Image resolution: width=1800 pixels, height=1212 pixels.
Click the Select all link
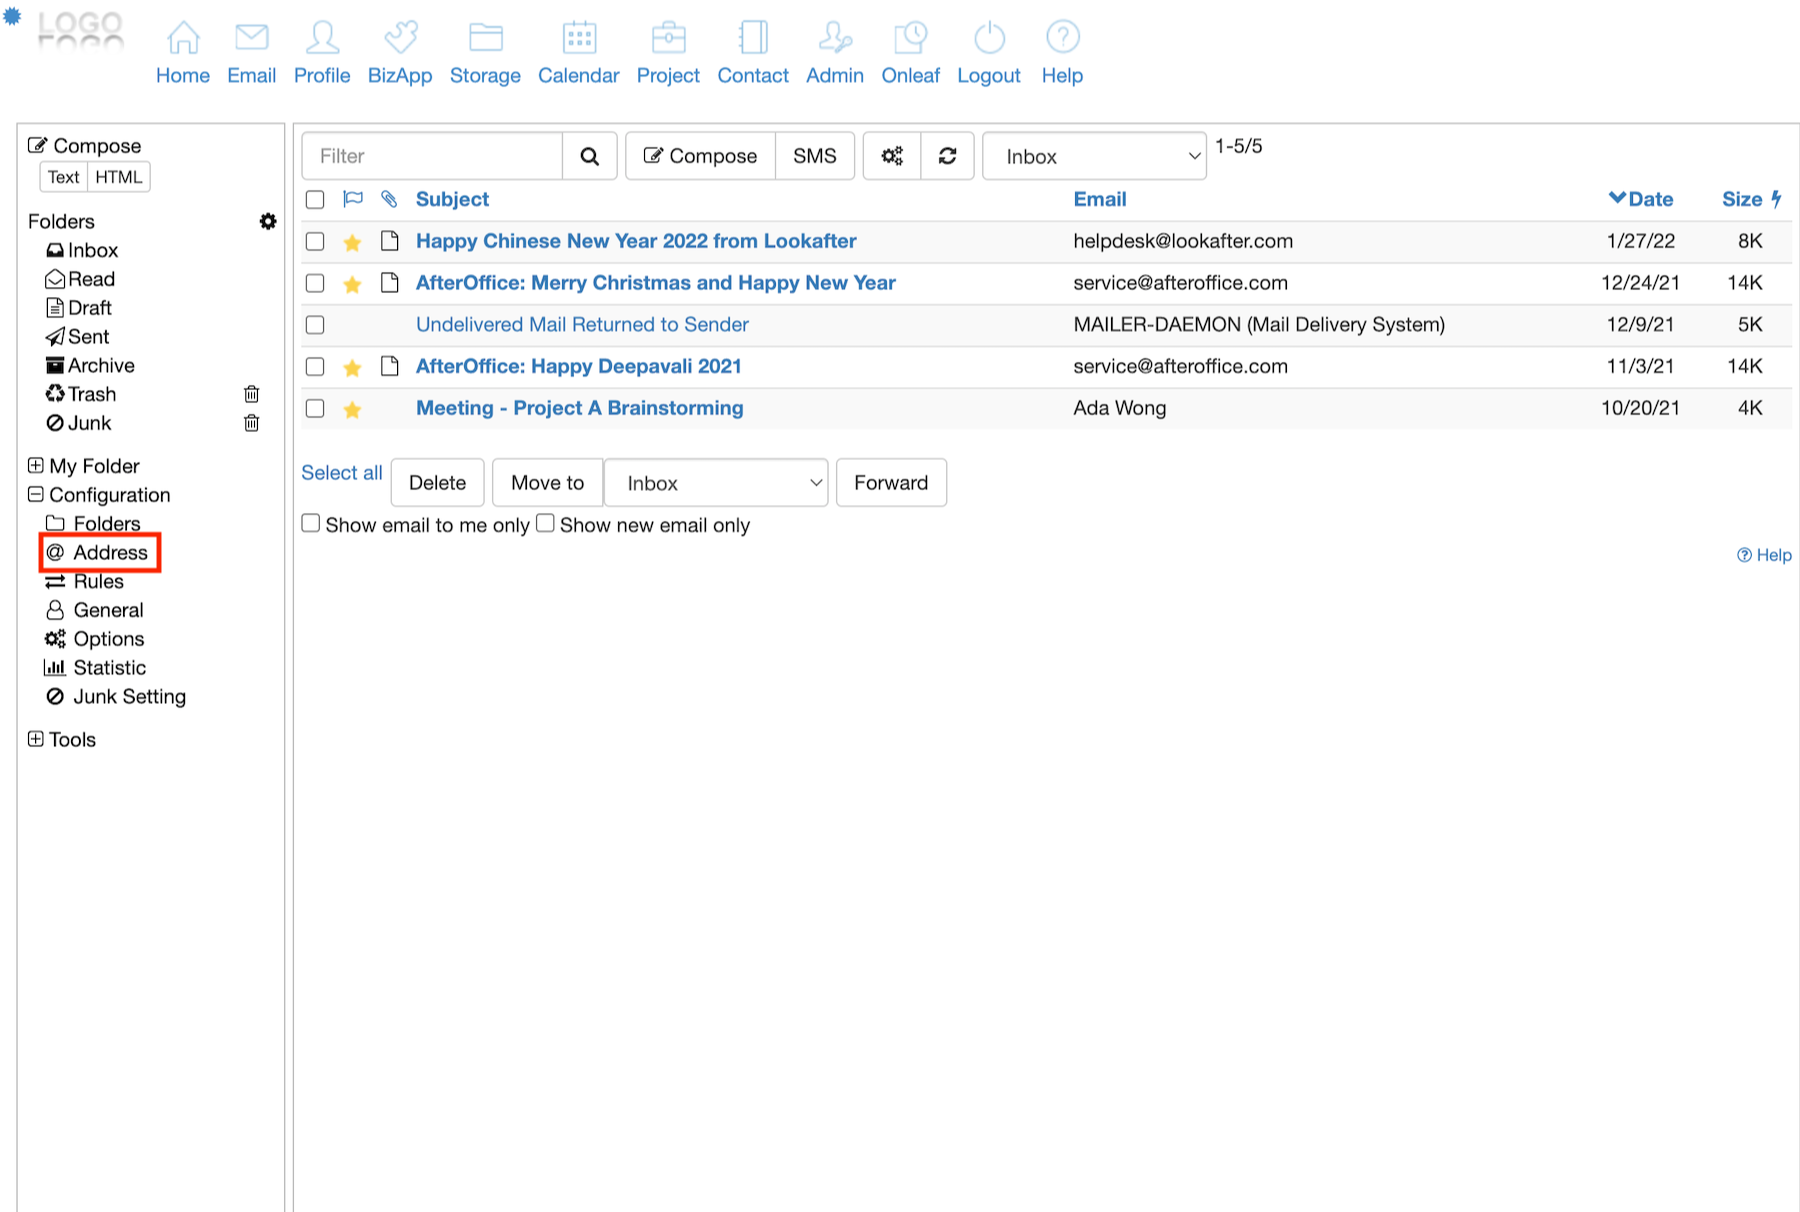pos(342,473)
